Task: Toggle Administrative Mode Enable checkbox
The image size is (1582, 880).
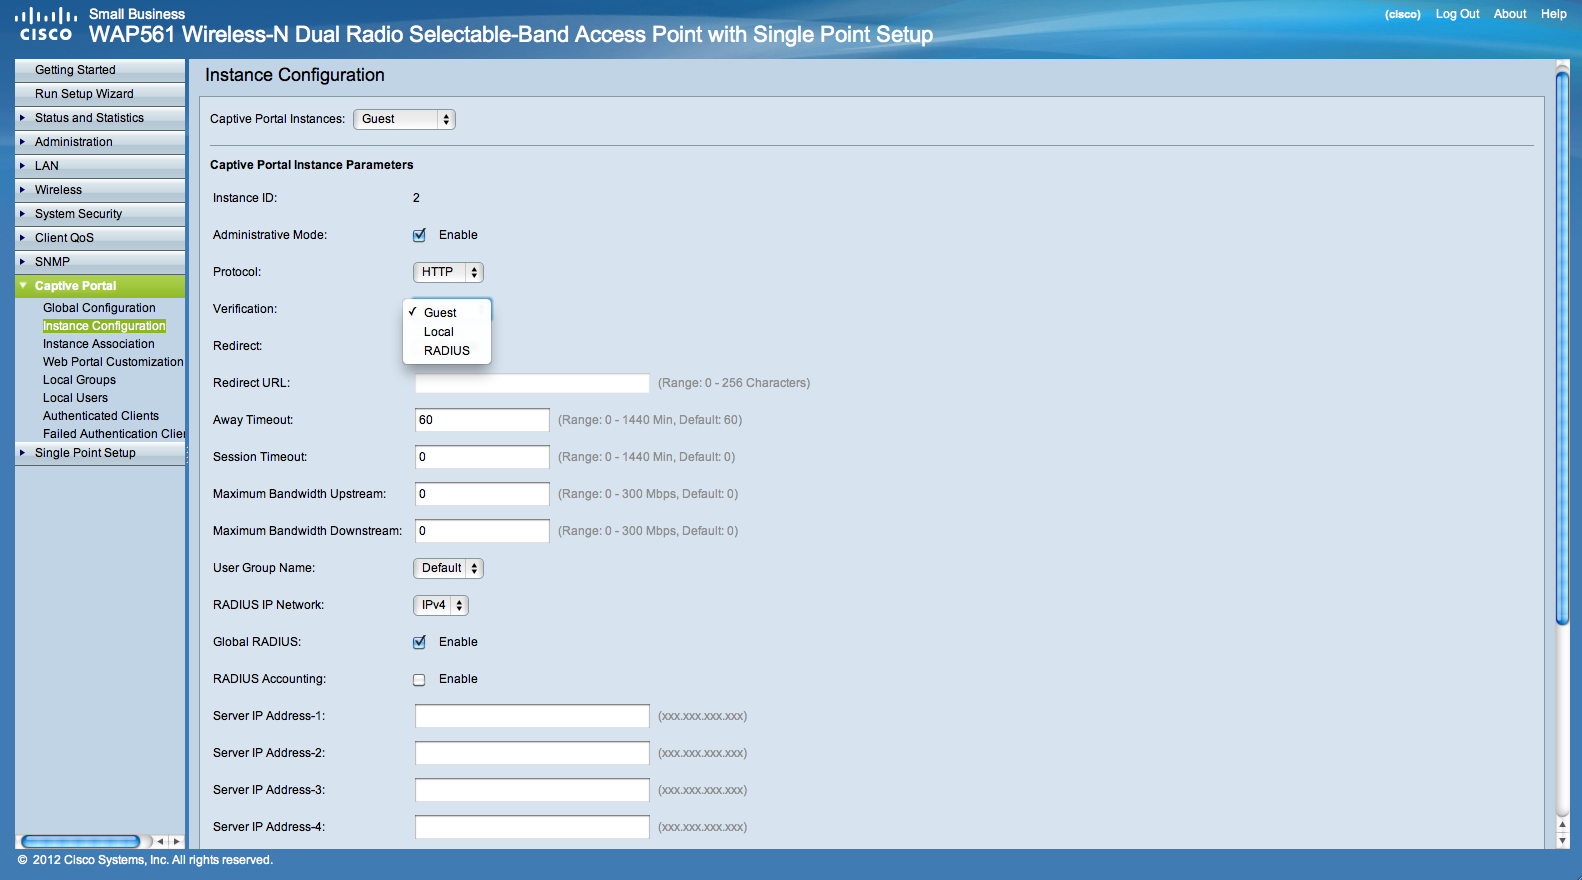Action: click(419, 235)
